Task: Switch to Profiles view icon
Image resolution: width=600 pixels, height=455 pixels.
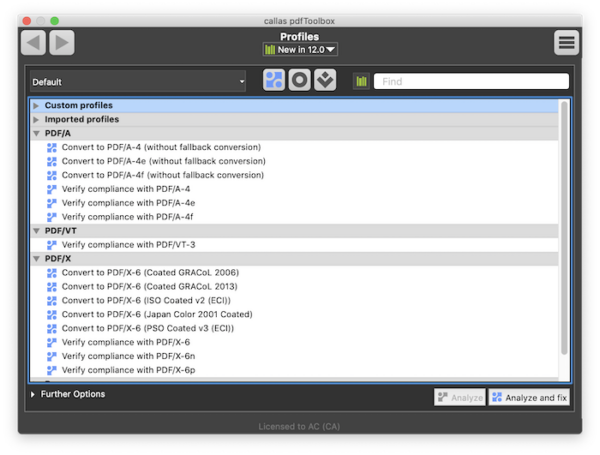Action: 274,80
